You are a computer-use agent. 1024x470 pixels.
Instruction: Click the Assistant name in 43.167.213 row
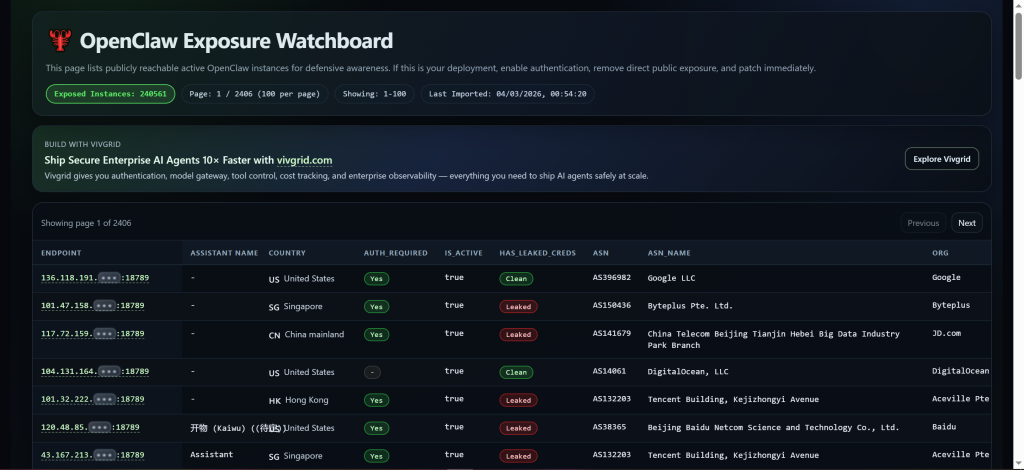[212, 454]
